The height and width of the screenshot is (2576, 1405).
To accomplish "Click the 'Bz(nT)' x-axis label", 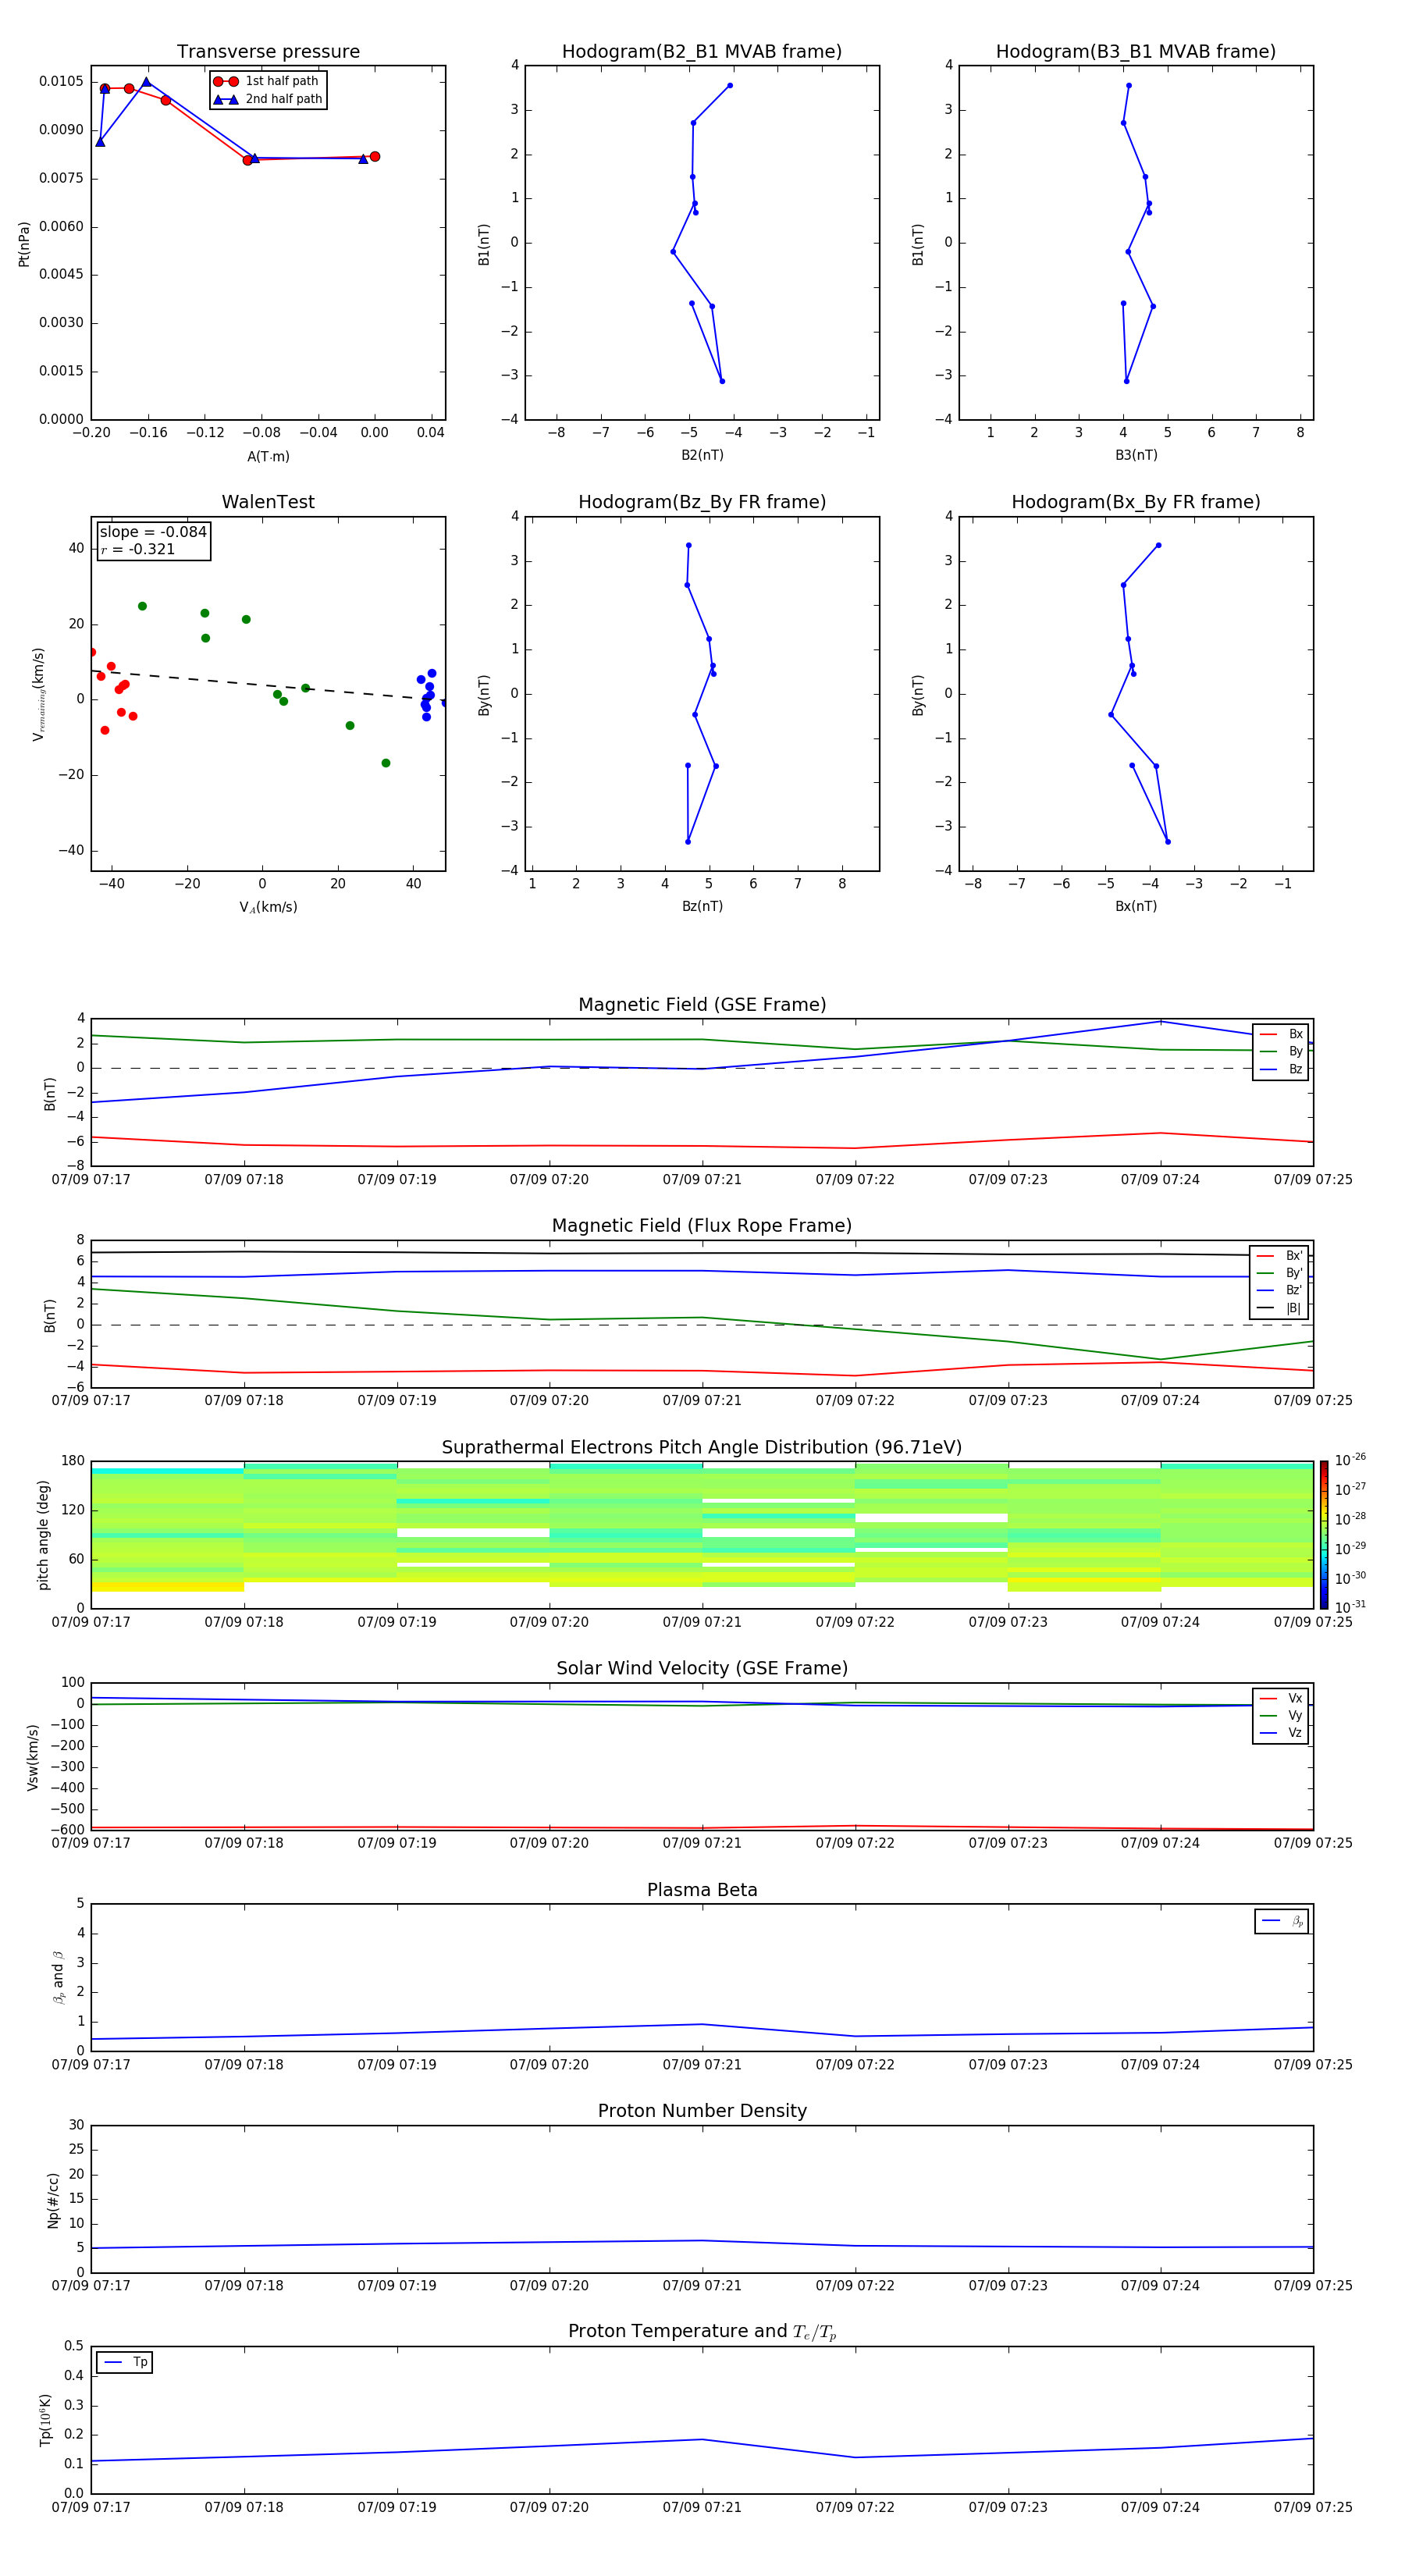I will [x=702, y=906].
